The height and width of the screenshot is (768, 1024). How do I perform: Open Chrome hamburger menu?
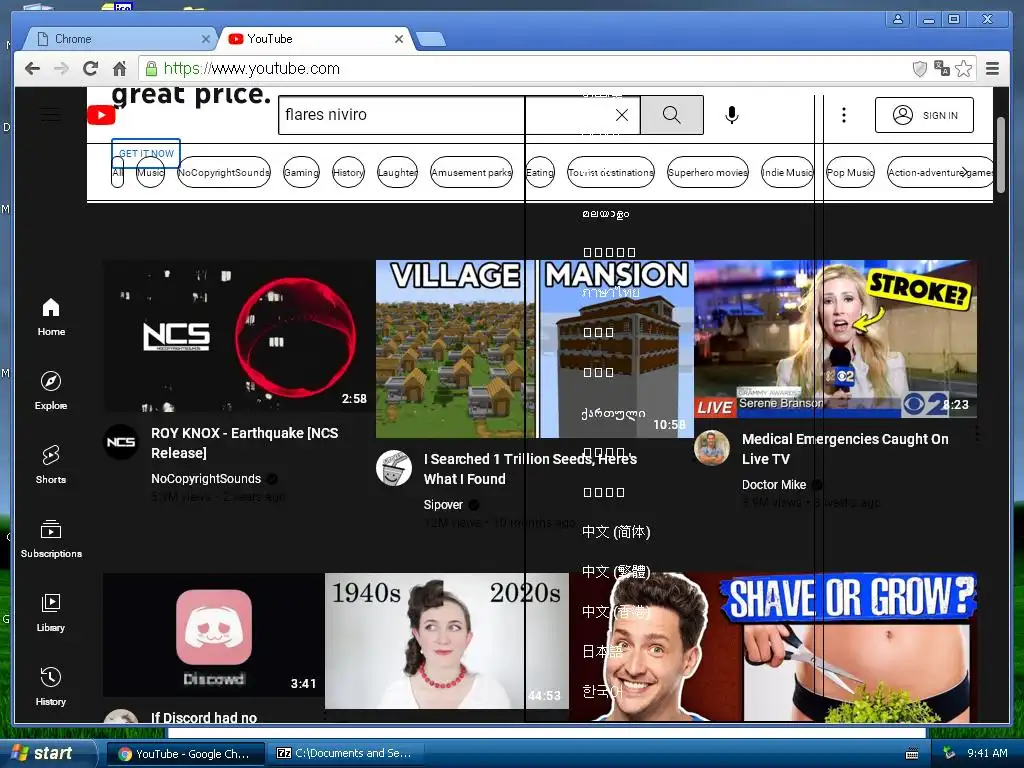tap(993, 69)
